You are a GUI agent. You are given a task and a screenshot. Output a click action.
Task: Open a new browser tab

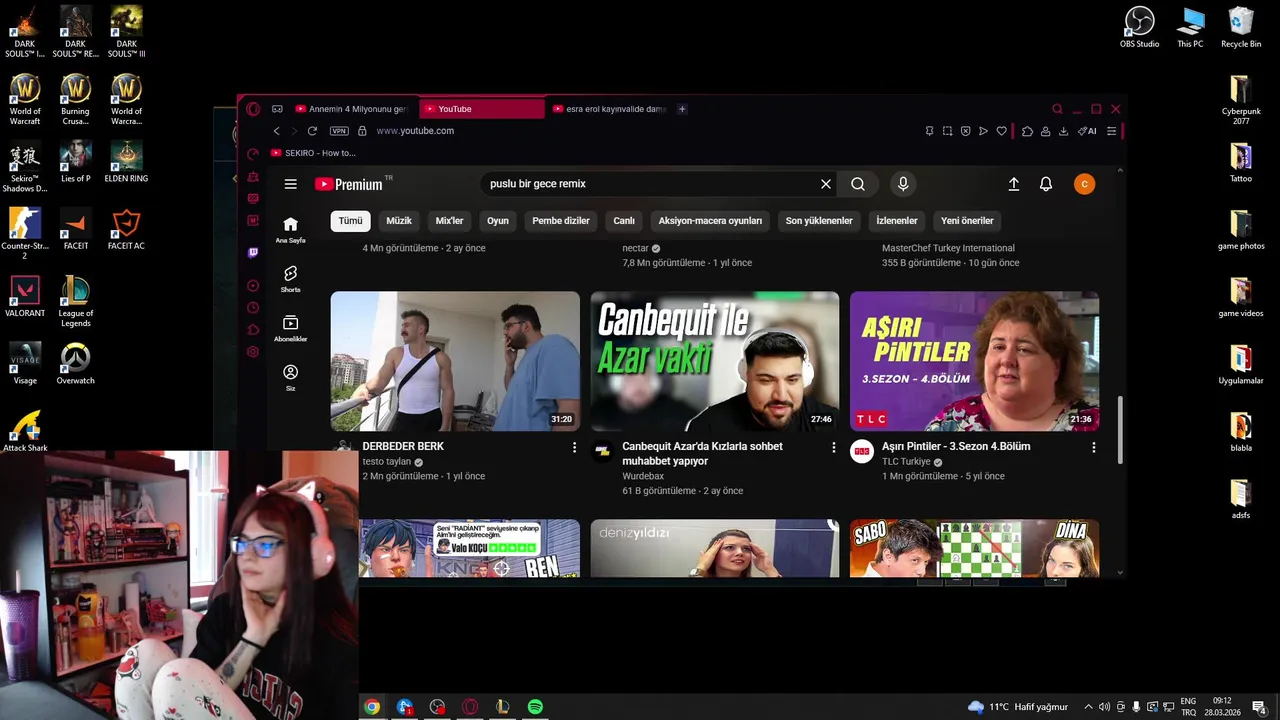point(682,109)
